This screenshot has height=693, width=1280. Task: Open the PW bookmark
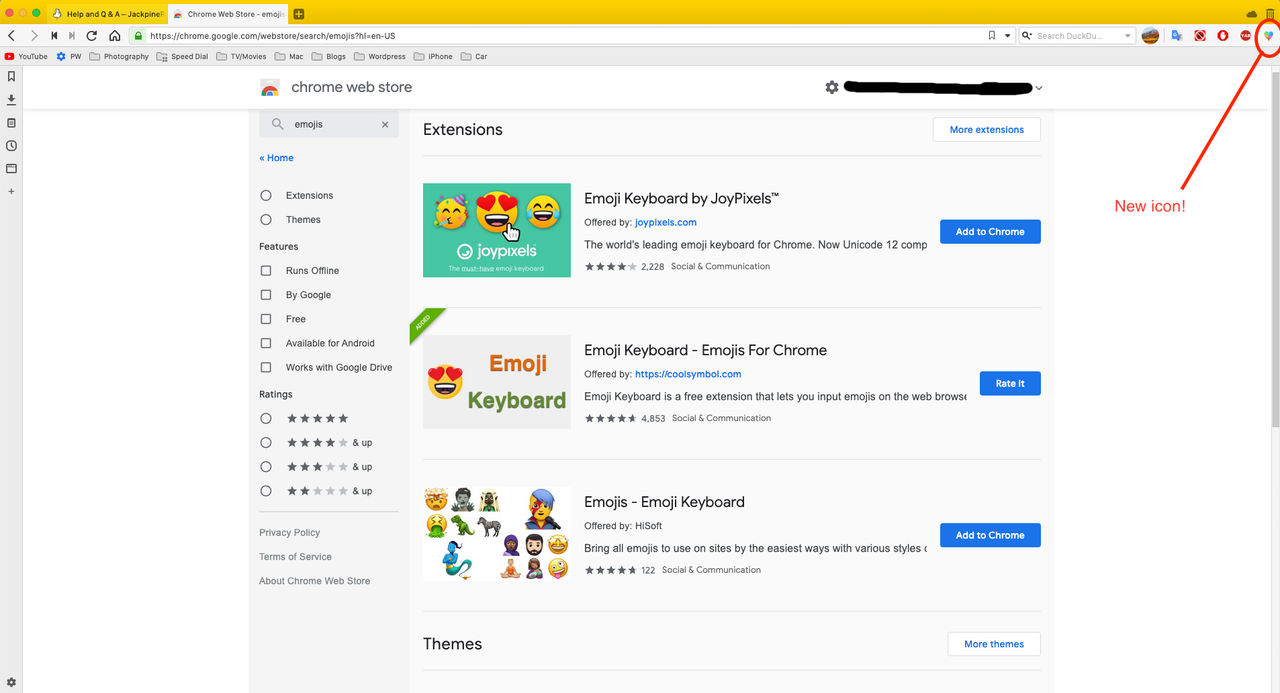tap(69, 57)
